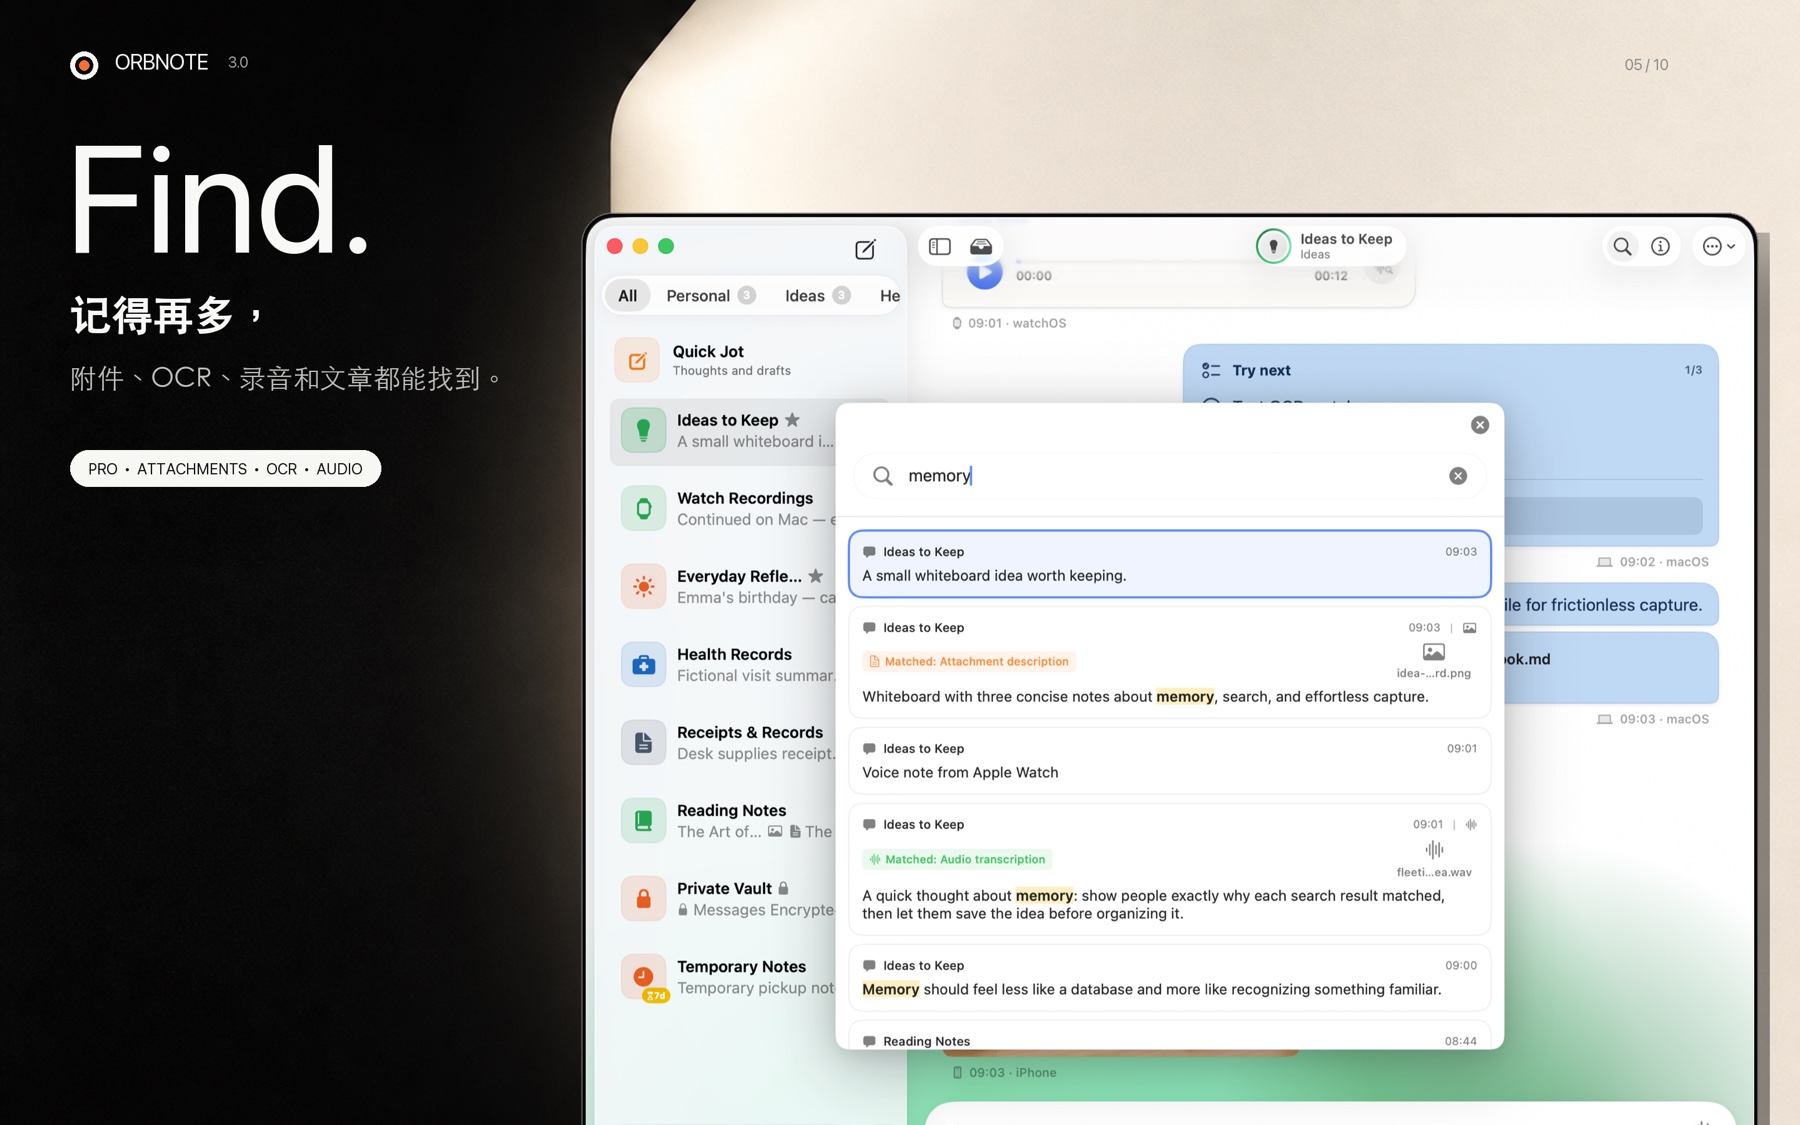Image resolution: width=1800 pixels, height=1125 pixels.
Task: Click the Temporary Notes clock icon
Action: [643, 977]
